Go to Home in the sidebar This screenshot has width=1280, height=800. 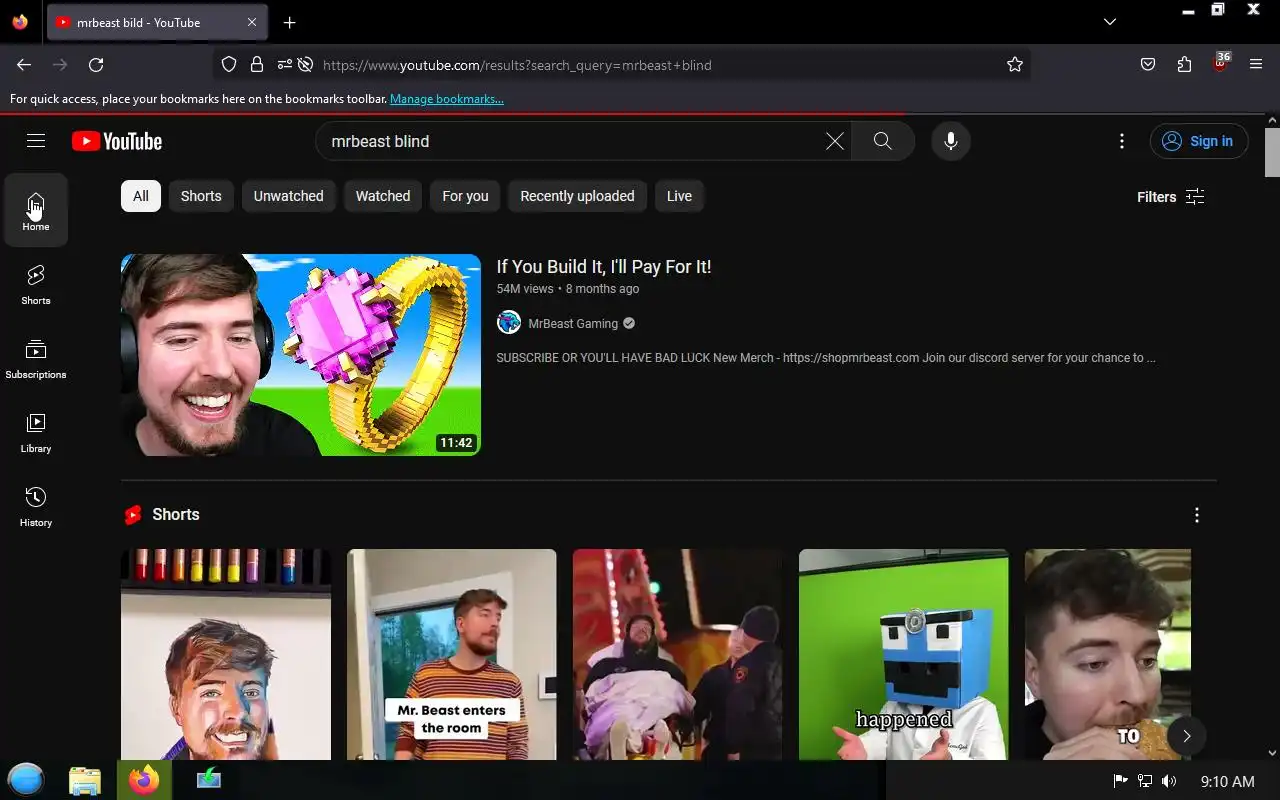(36, 211)
